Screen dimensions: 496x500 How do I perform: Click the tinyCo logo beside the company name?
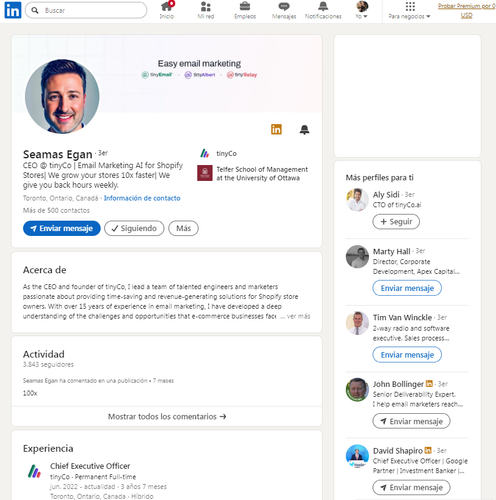(x=205, y=153)
